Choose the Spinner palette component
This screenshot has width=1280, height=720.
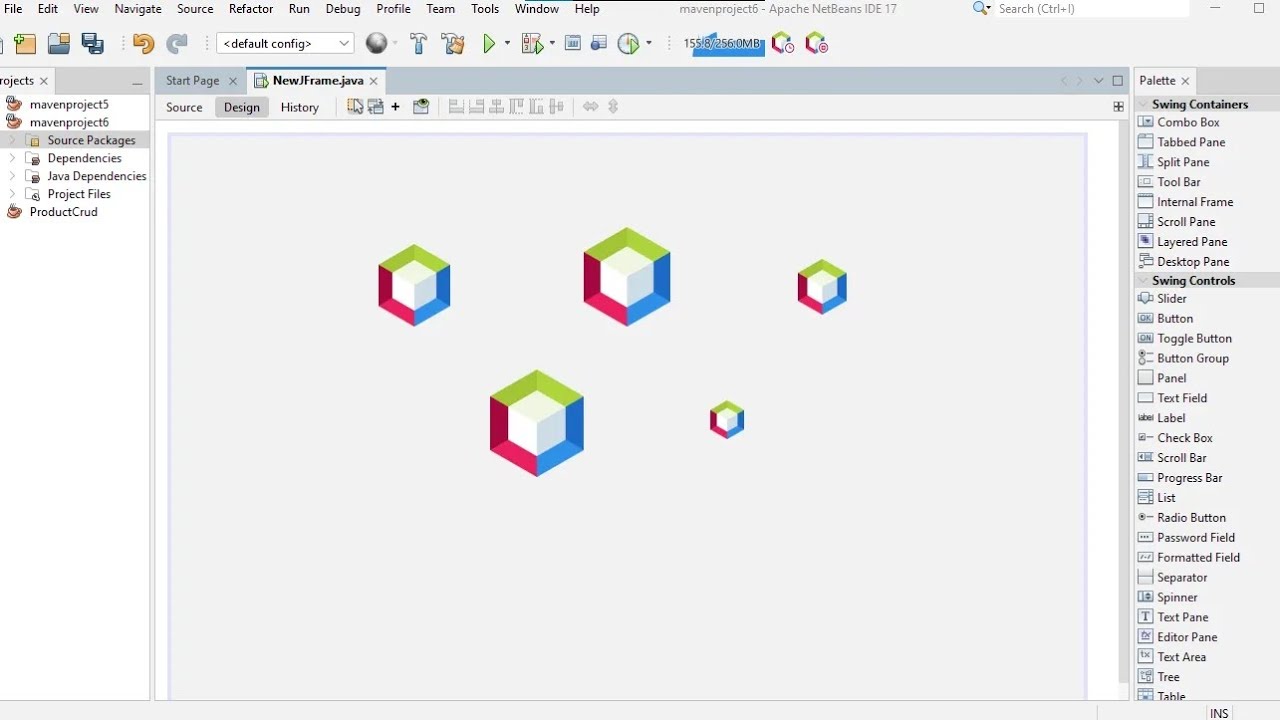1176,597
